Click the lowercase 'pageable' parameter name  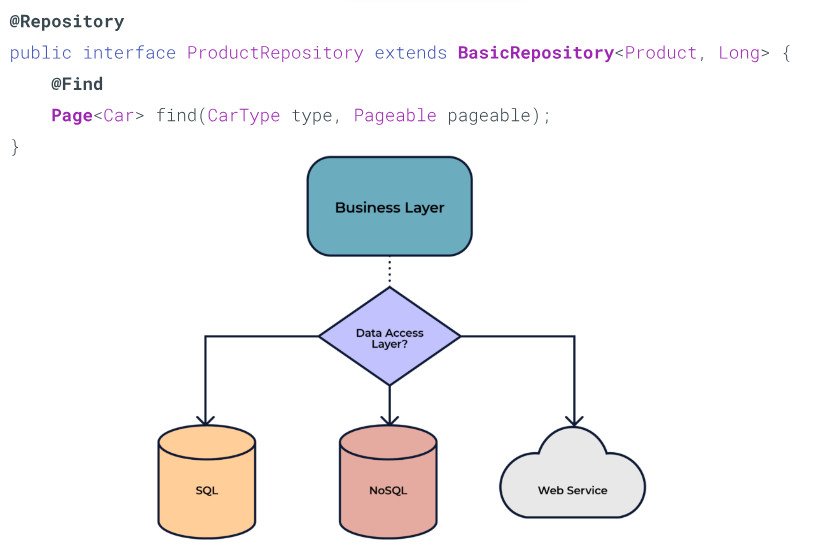(489, 116)
